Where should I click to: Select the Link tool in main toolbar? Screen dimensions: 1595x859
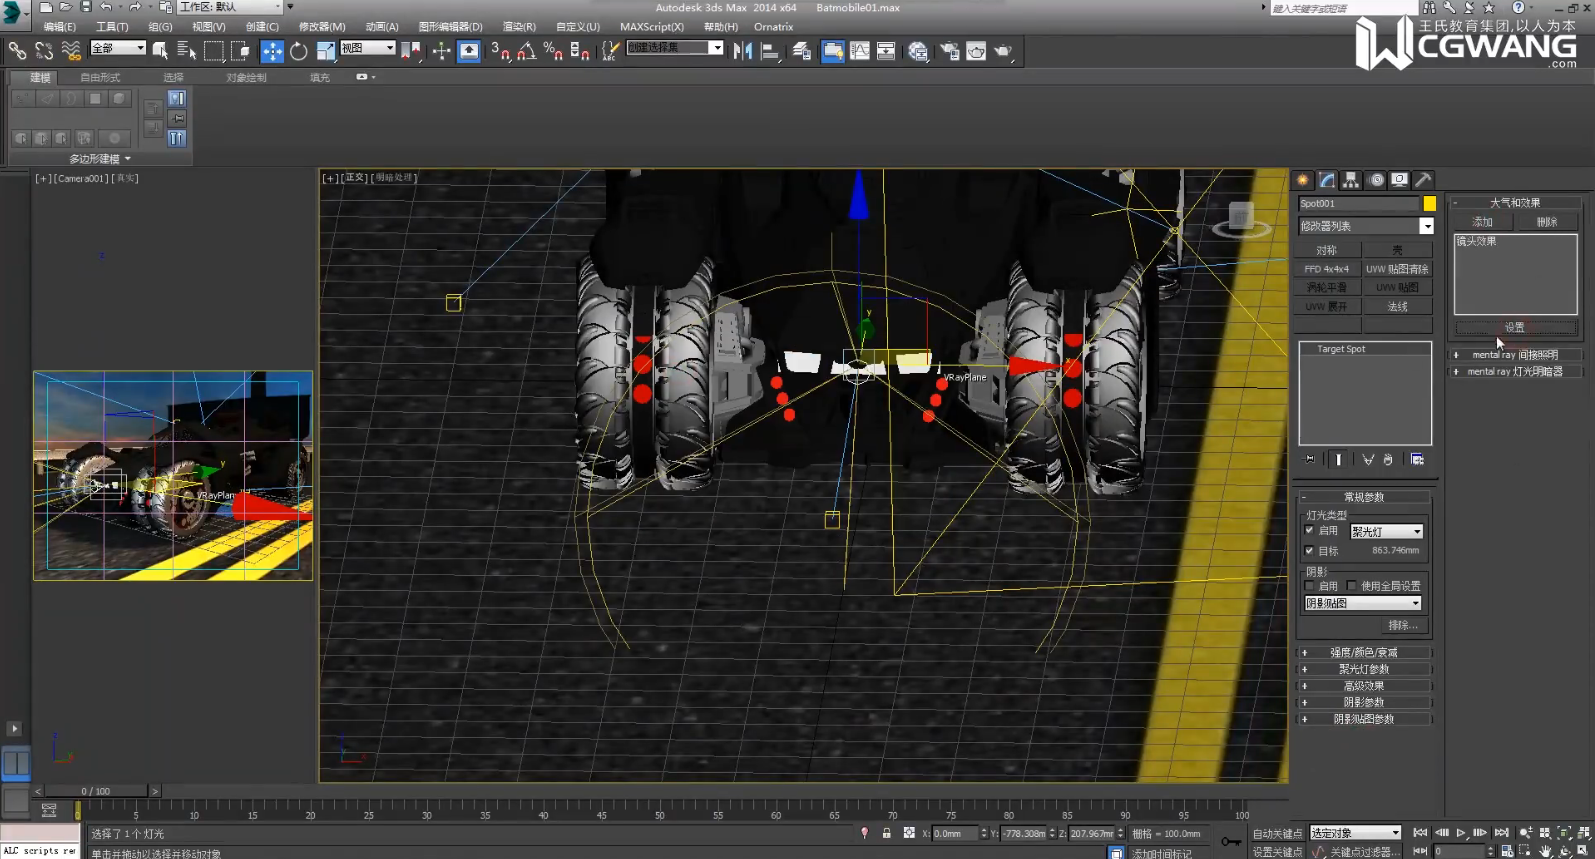(17, 50)
